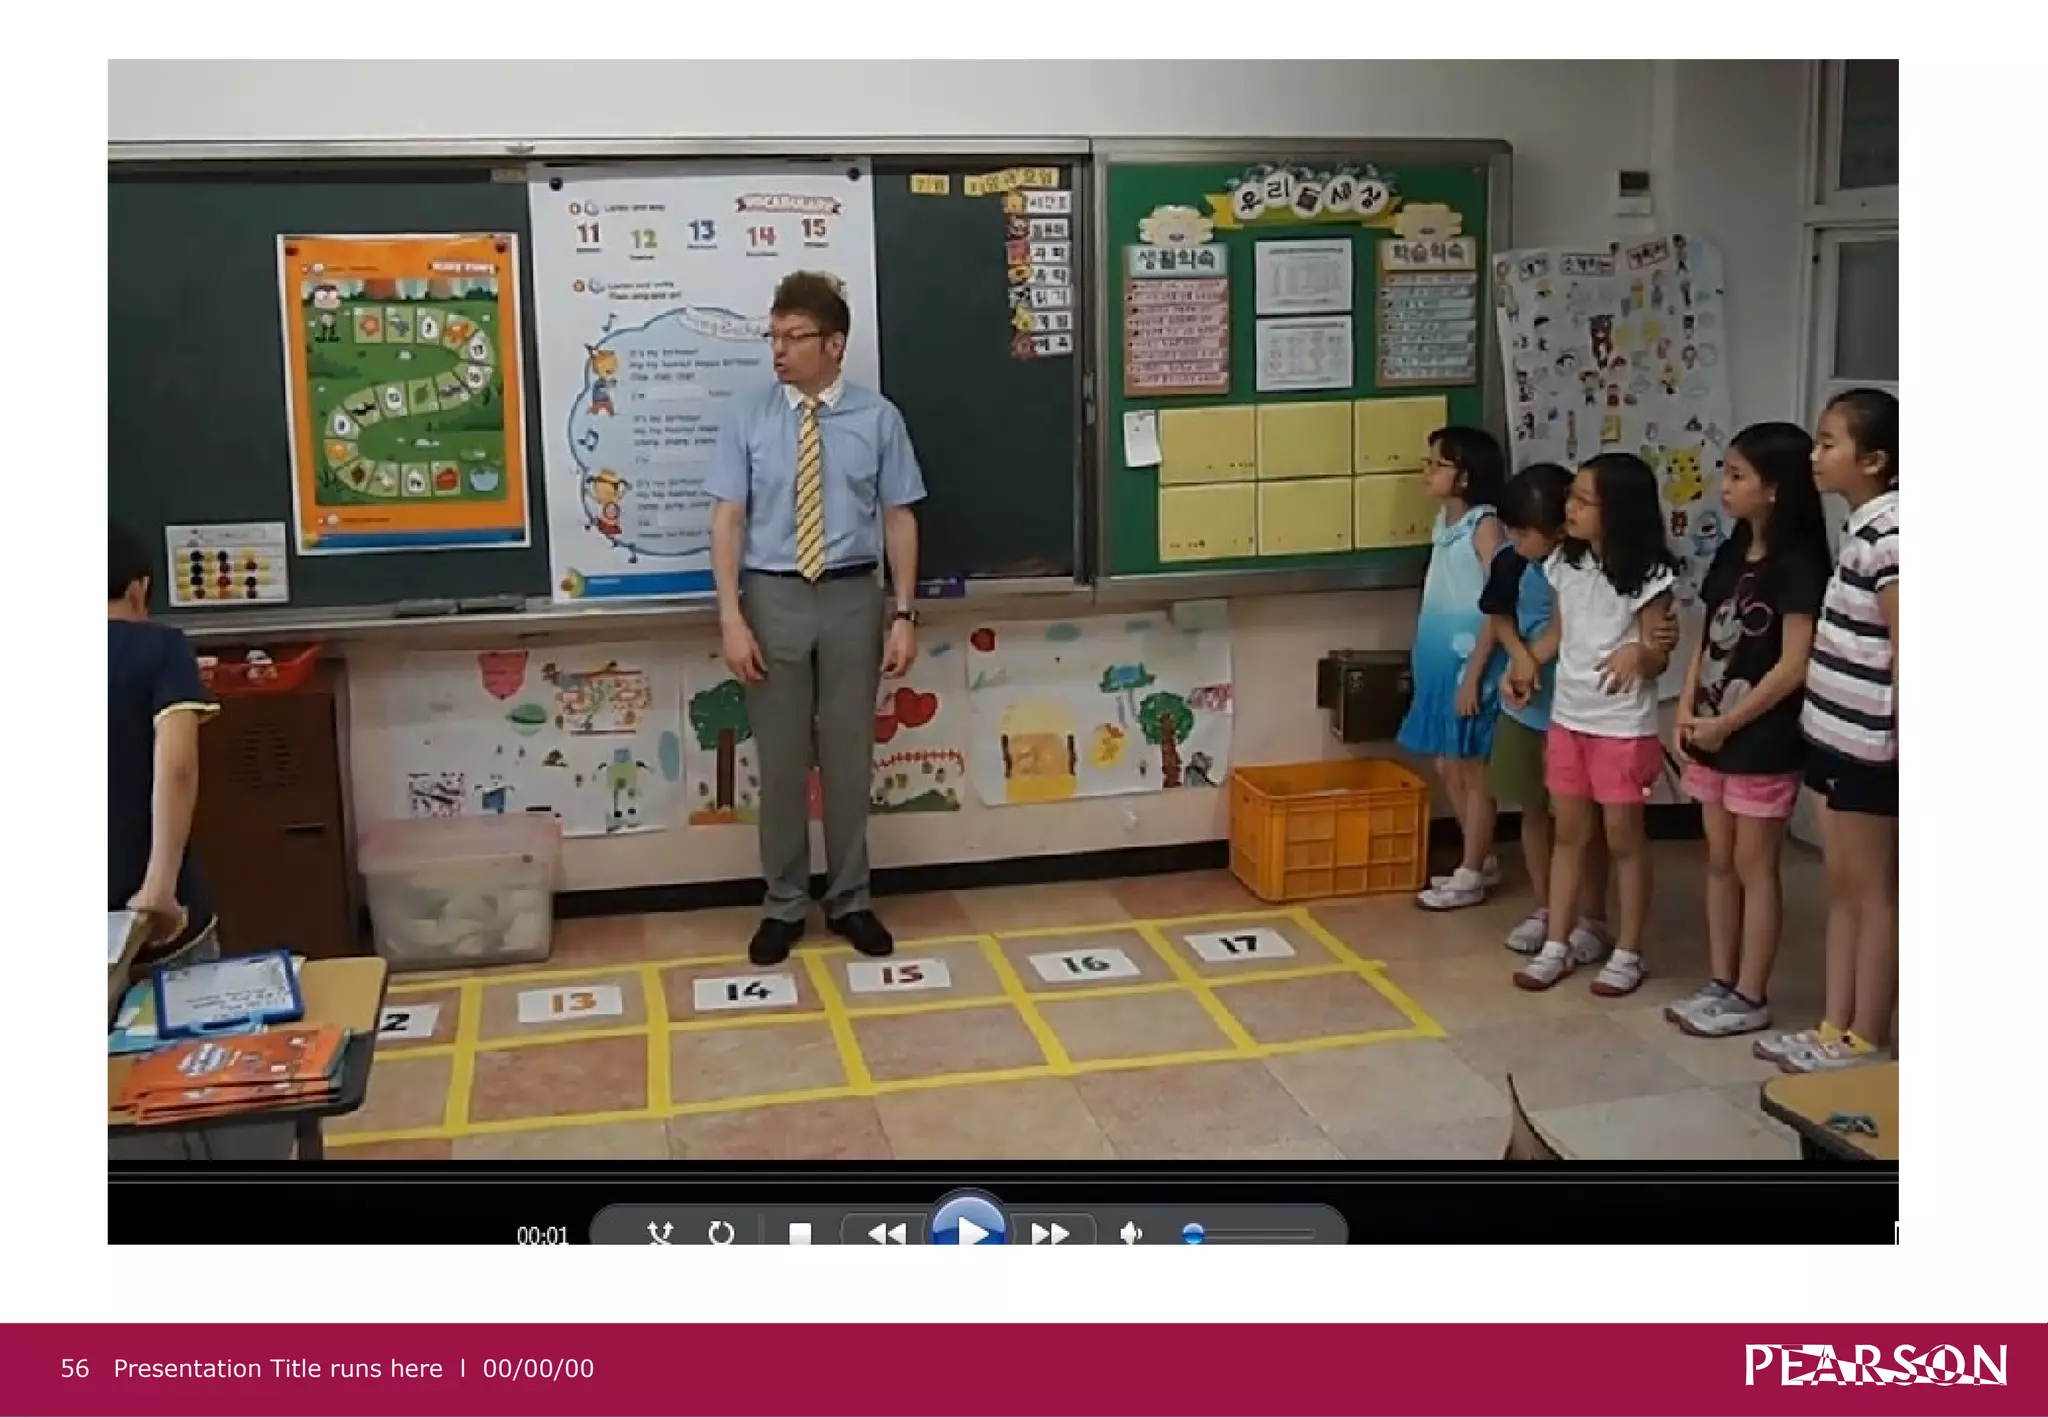2048x1418 pixels.
Task: Toggle shuffle mode in player
Action: point(660,1233)
